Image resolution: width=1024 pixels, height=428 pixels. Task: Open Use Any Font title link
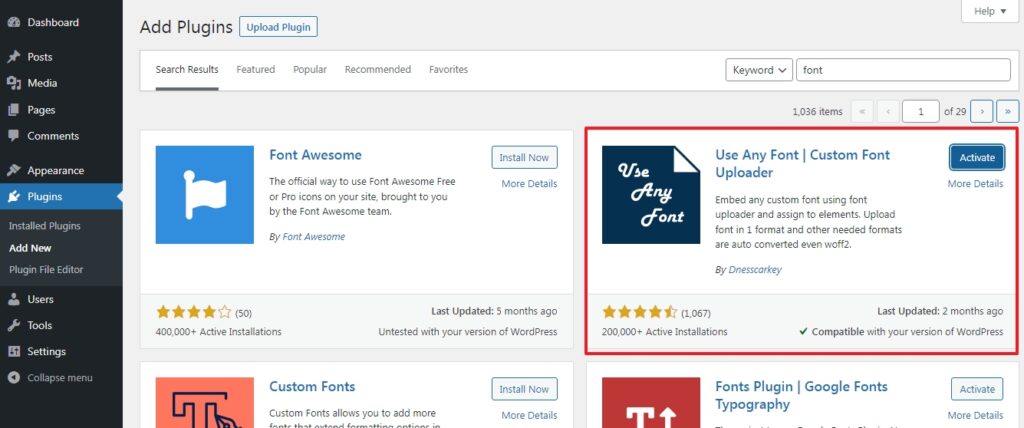click(803, 164)
